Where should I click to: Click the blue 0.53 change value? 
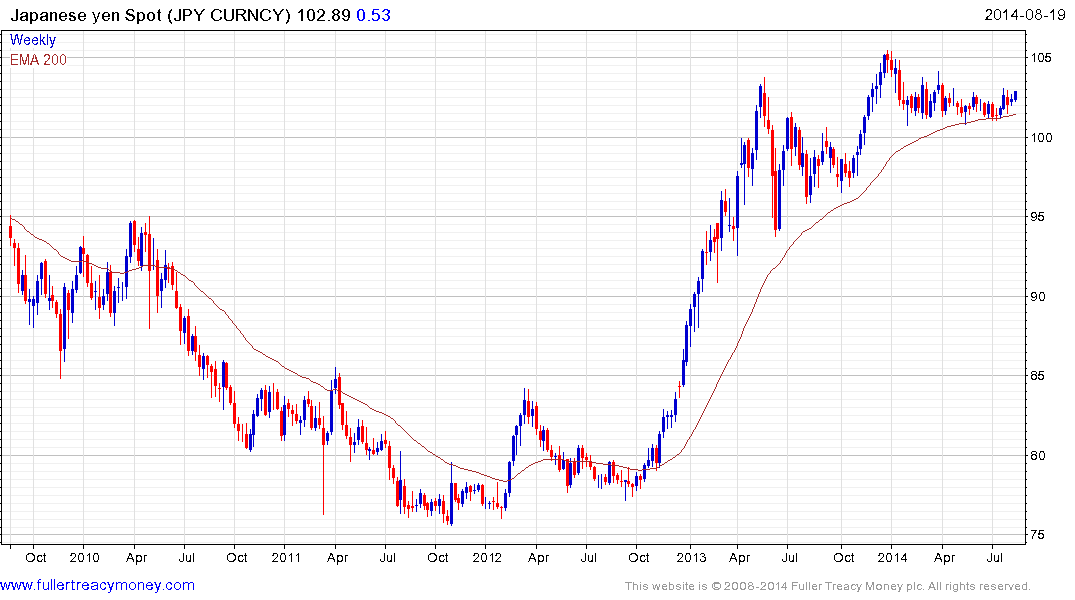[374, 15]
